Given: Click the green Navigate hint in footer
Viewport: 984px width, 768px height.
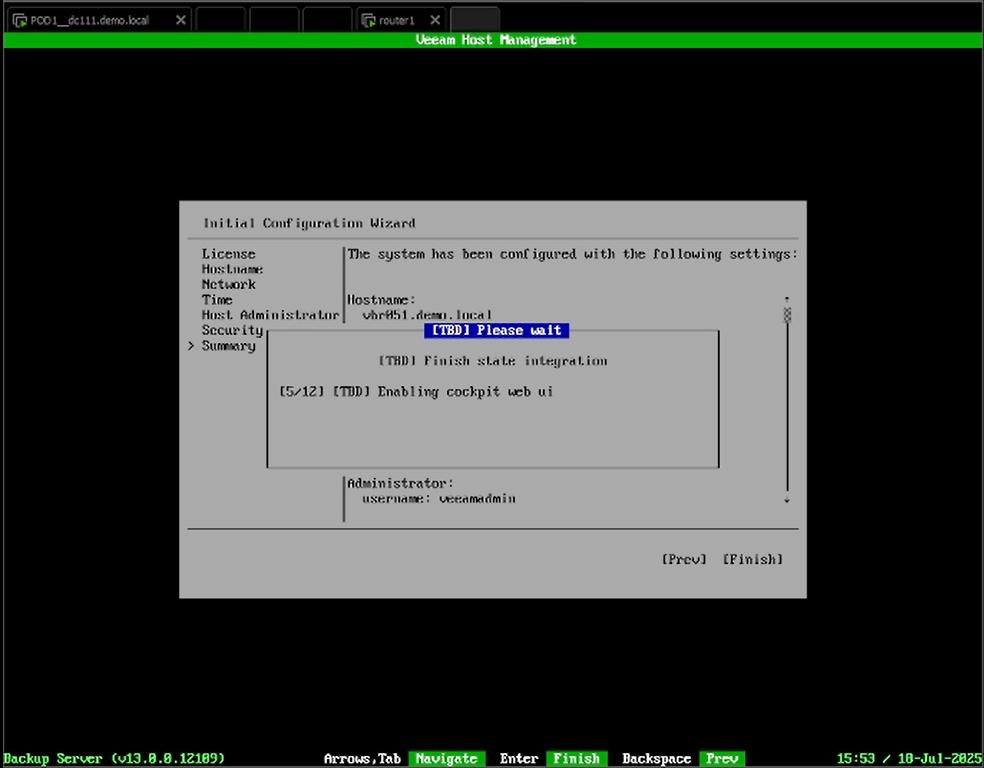Looking at the screenshot, I should [446, 759].
